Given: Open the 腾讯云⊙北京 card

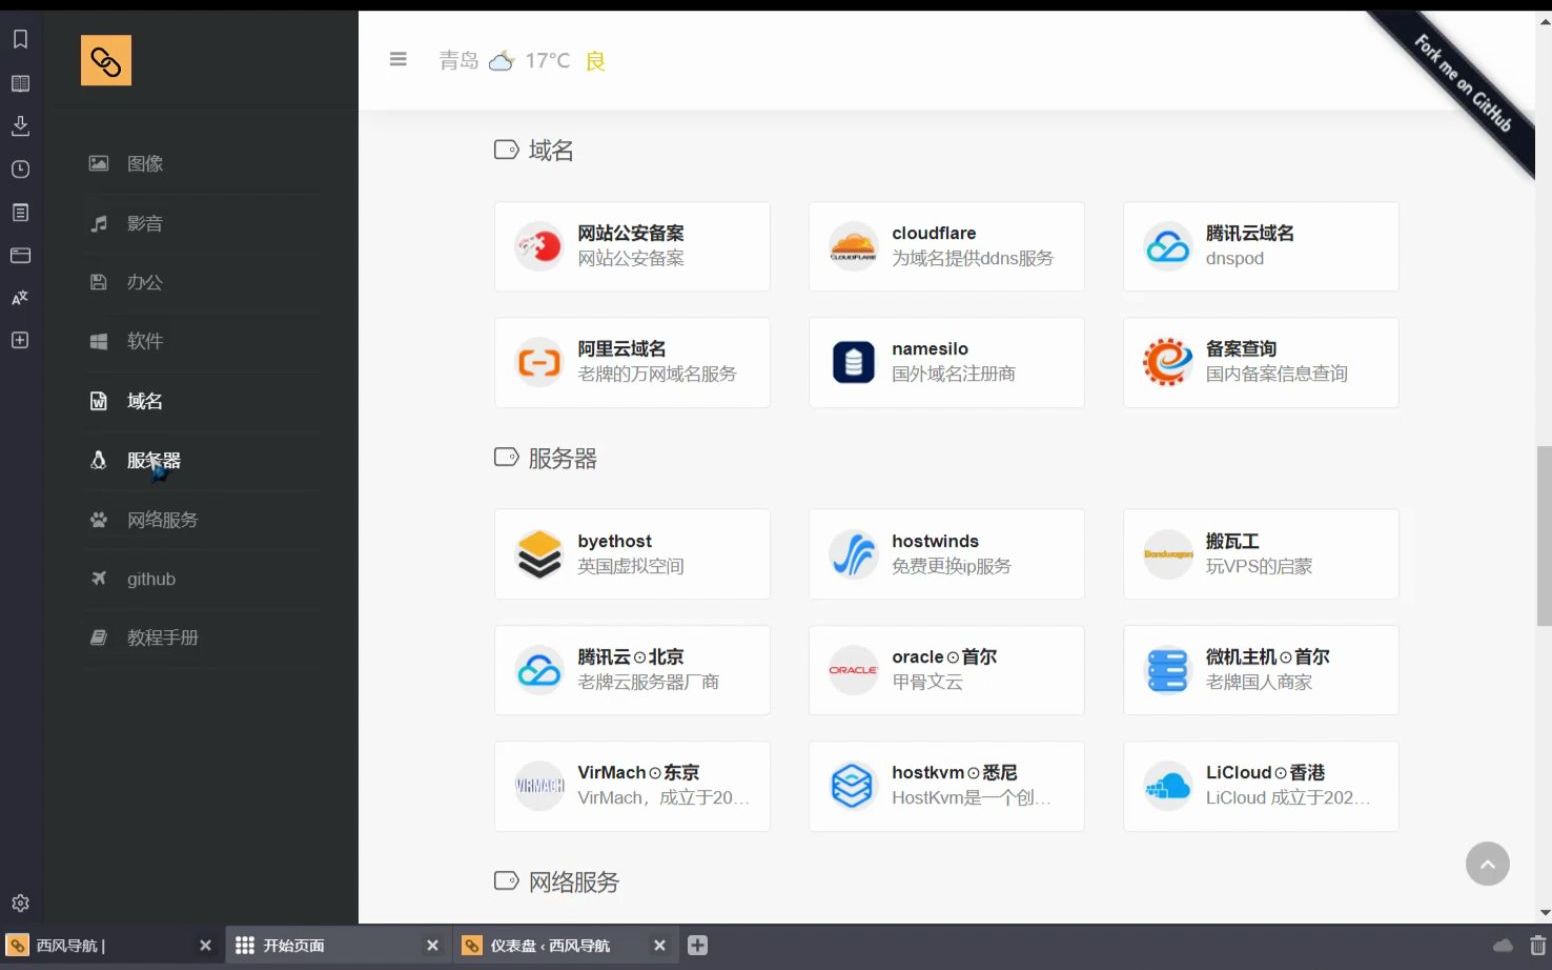Looking at the screenshot, I should click(x=632, y=670).
